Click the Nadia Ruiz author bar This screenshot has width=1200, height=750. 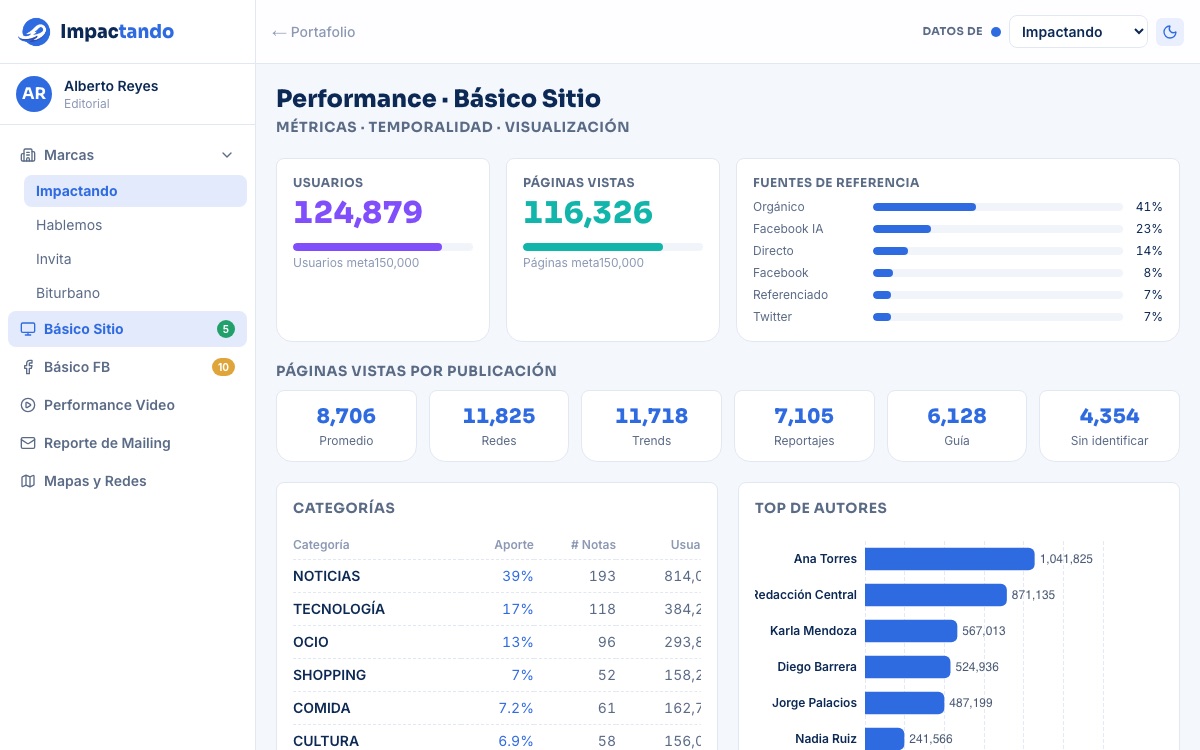[x=885, y=739]
